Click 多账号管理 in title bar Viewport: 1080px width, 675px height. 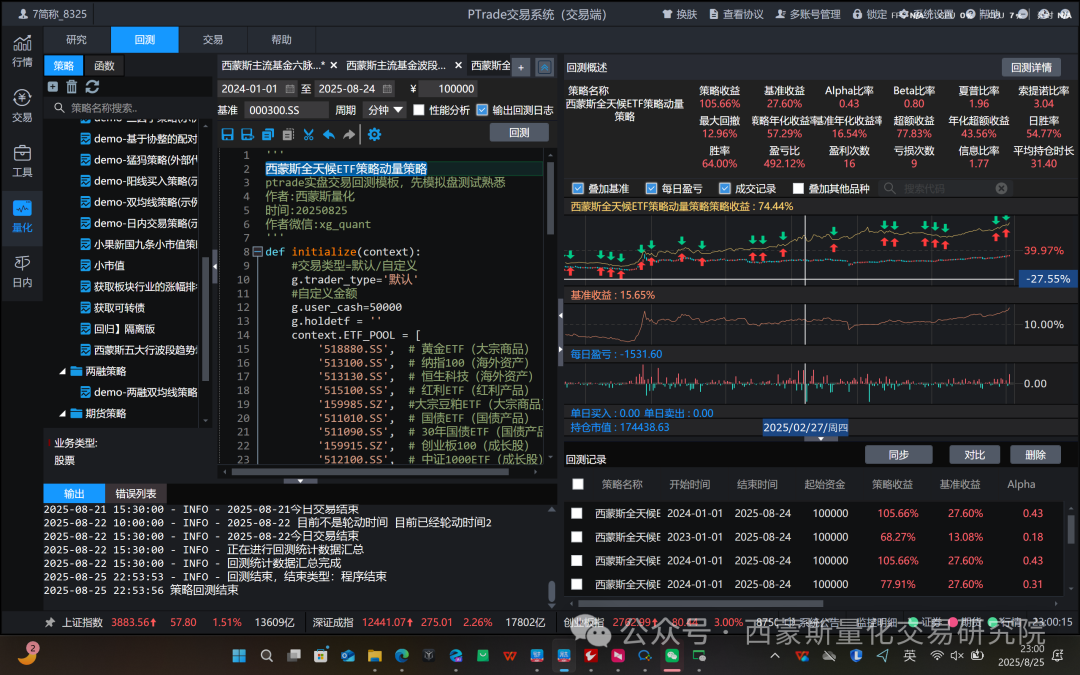[808, 14]
